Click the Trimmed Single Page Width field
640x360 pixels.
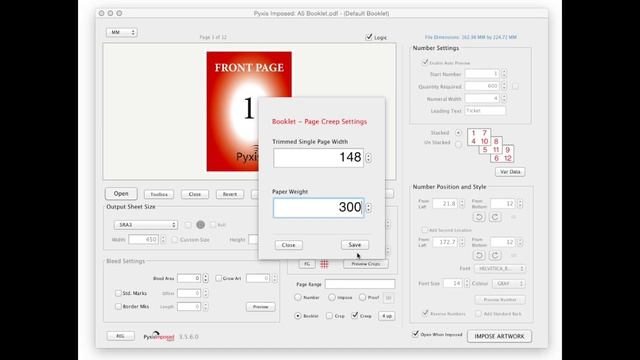(318, 158)
